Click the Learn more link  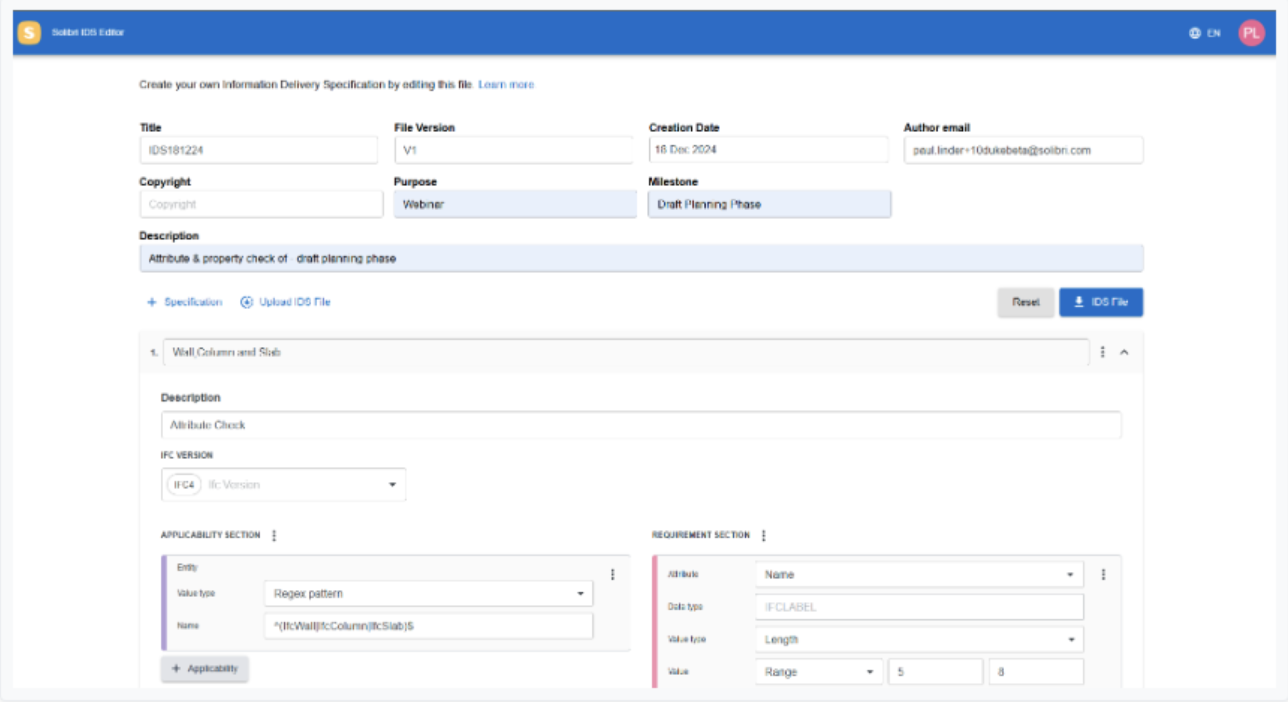(x=506, y=85)
